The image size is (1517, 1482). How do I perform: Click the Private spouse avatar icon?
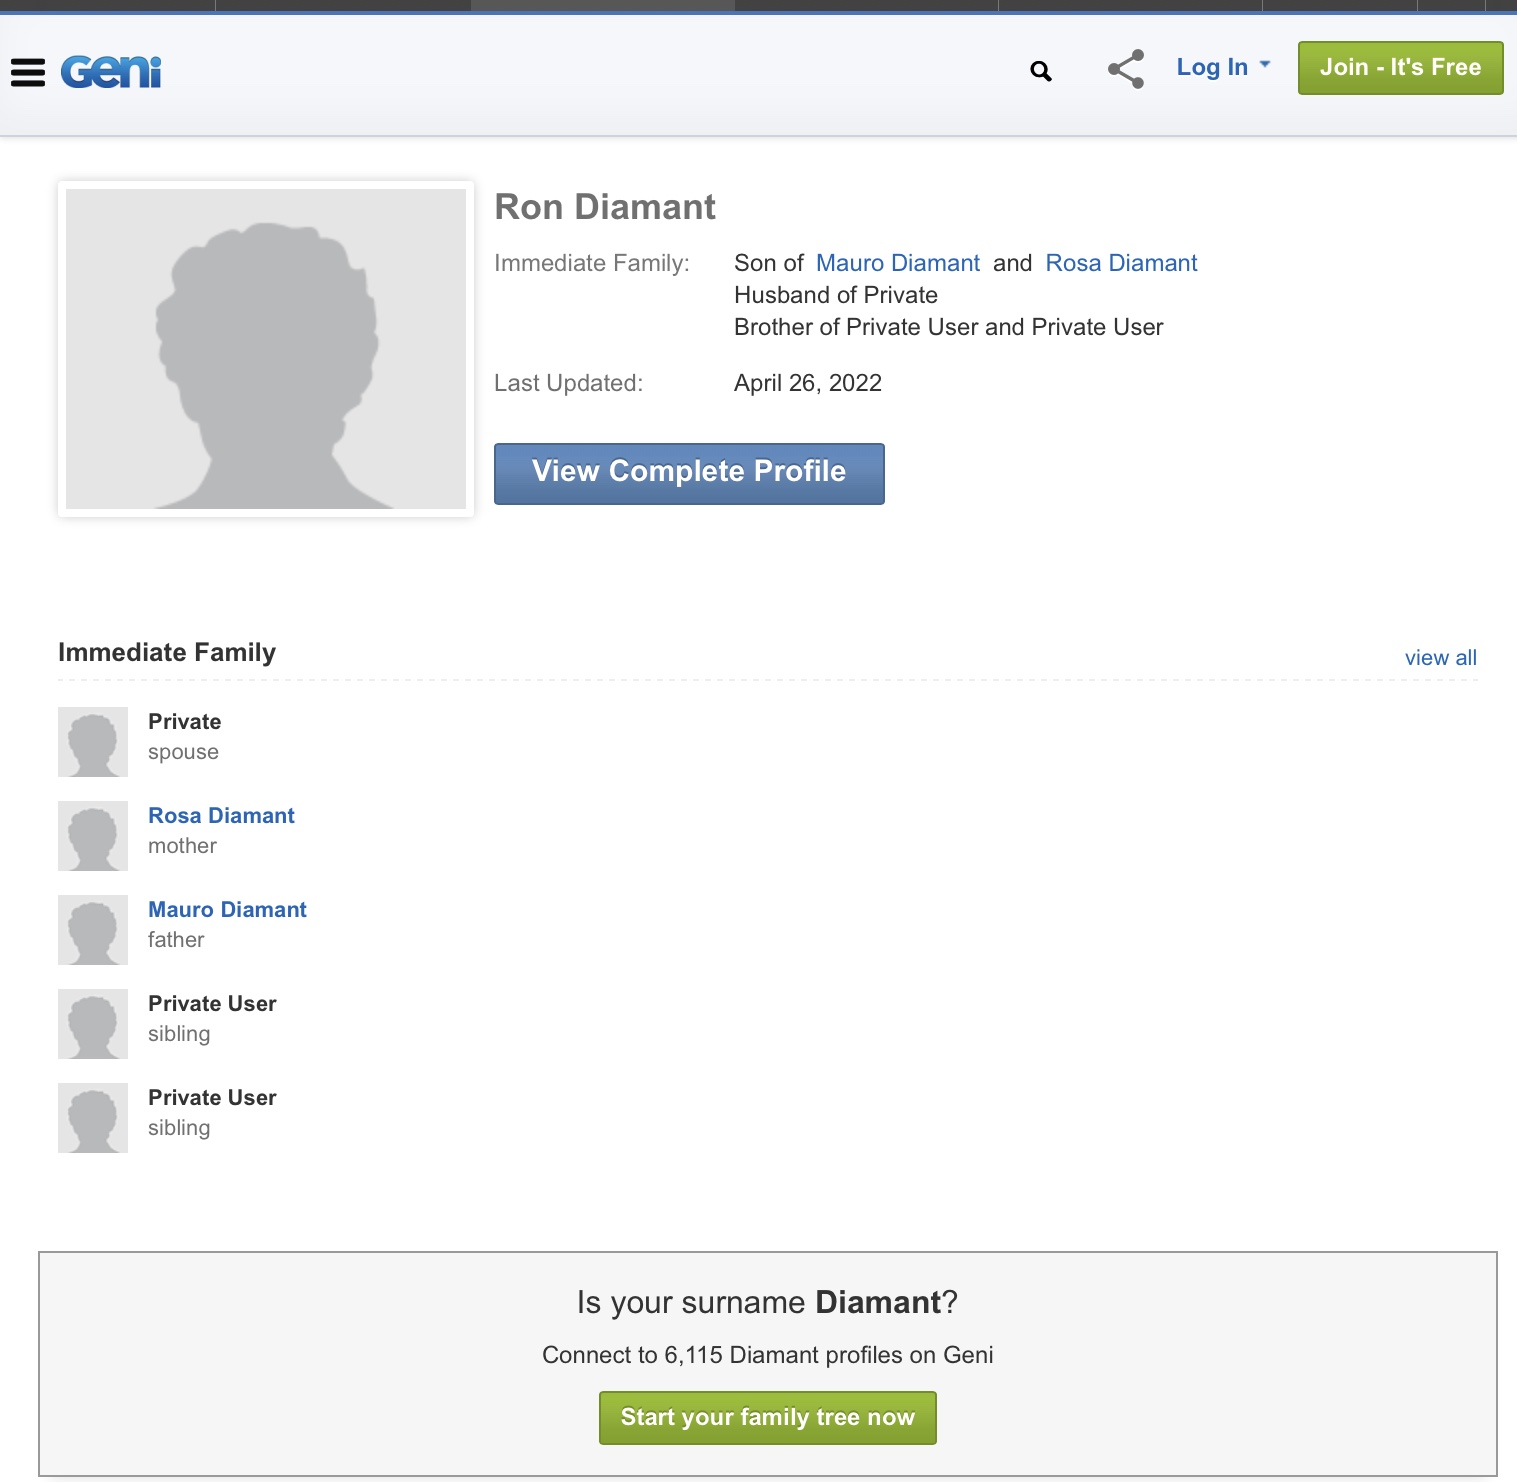pyautogui.click(x=93, y=742)
